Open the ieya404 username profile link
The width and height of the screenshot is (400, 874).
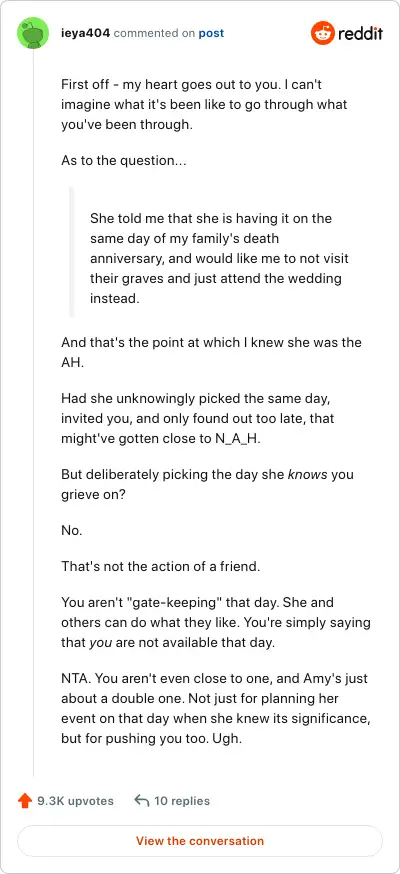(86, 33)
